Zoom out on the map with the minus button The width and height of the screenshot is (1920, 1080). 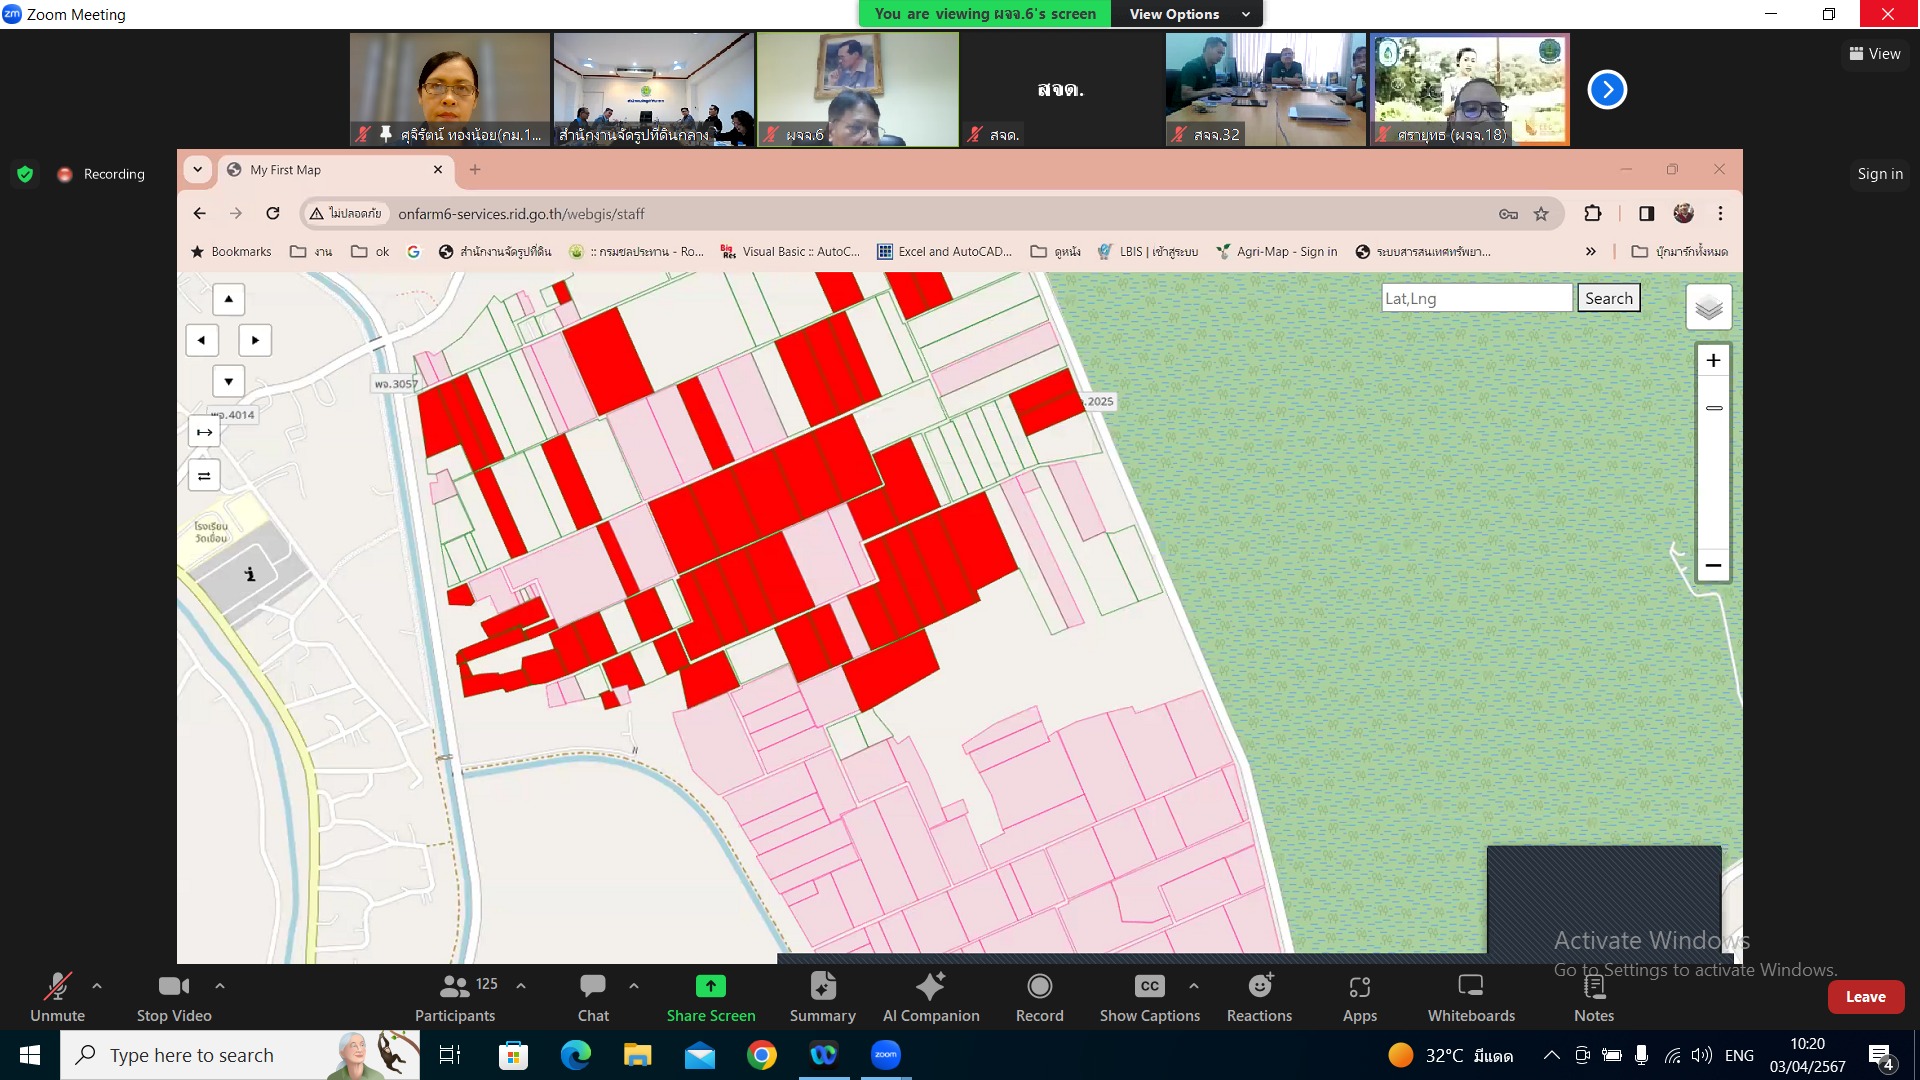(1713, 566)
